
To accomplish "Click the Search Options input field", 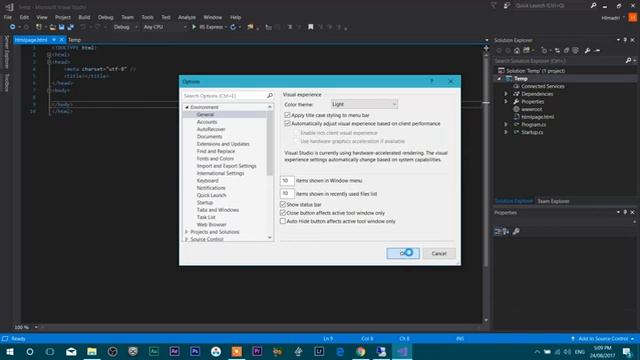I will [224, 96].
